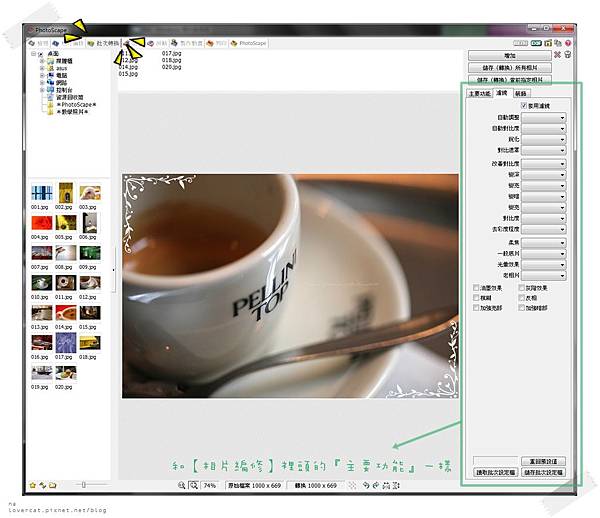The height and width of the screenshot is (518, 600).
Task: Click the rotate left icon in status bar
Action: pos(366,485)
